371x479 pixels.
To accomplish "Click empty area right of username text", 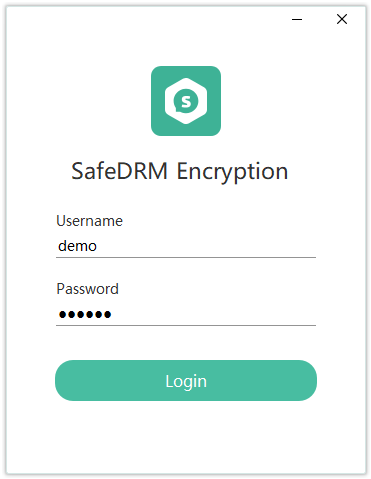I will [207, 247].
